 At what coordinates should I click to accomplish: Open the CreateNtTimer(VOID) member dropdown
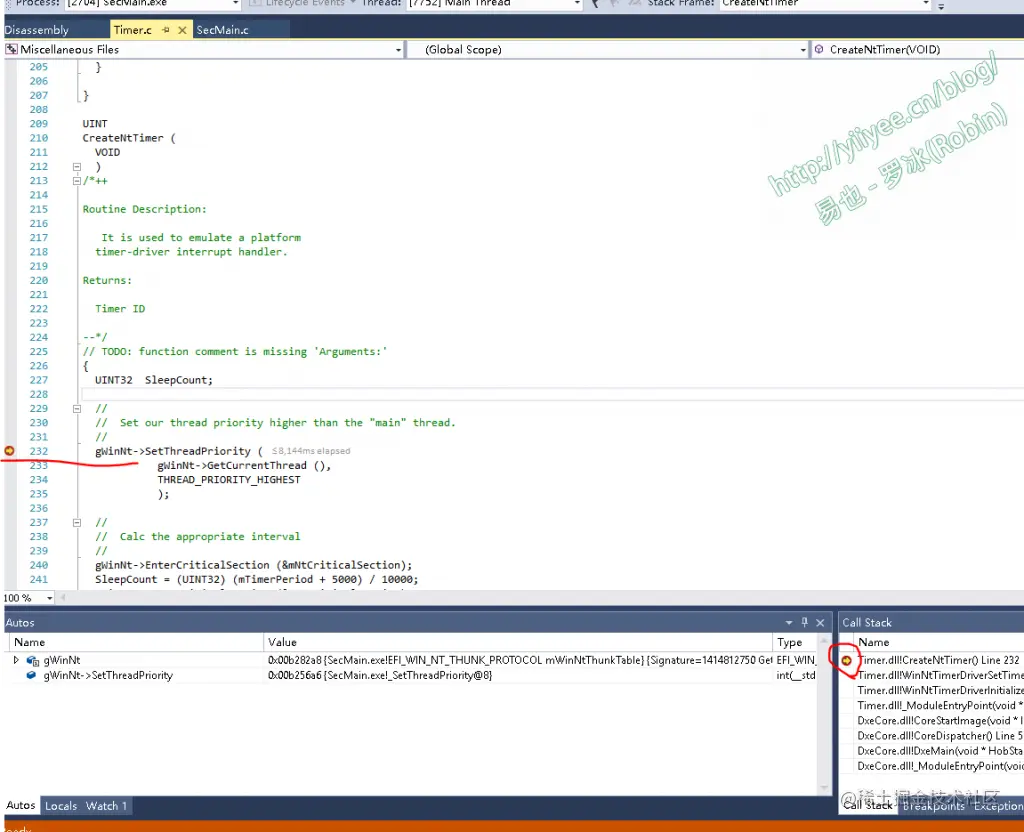tap(917, 50)
